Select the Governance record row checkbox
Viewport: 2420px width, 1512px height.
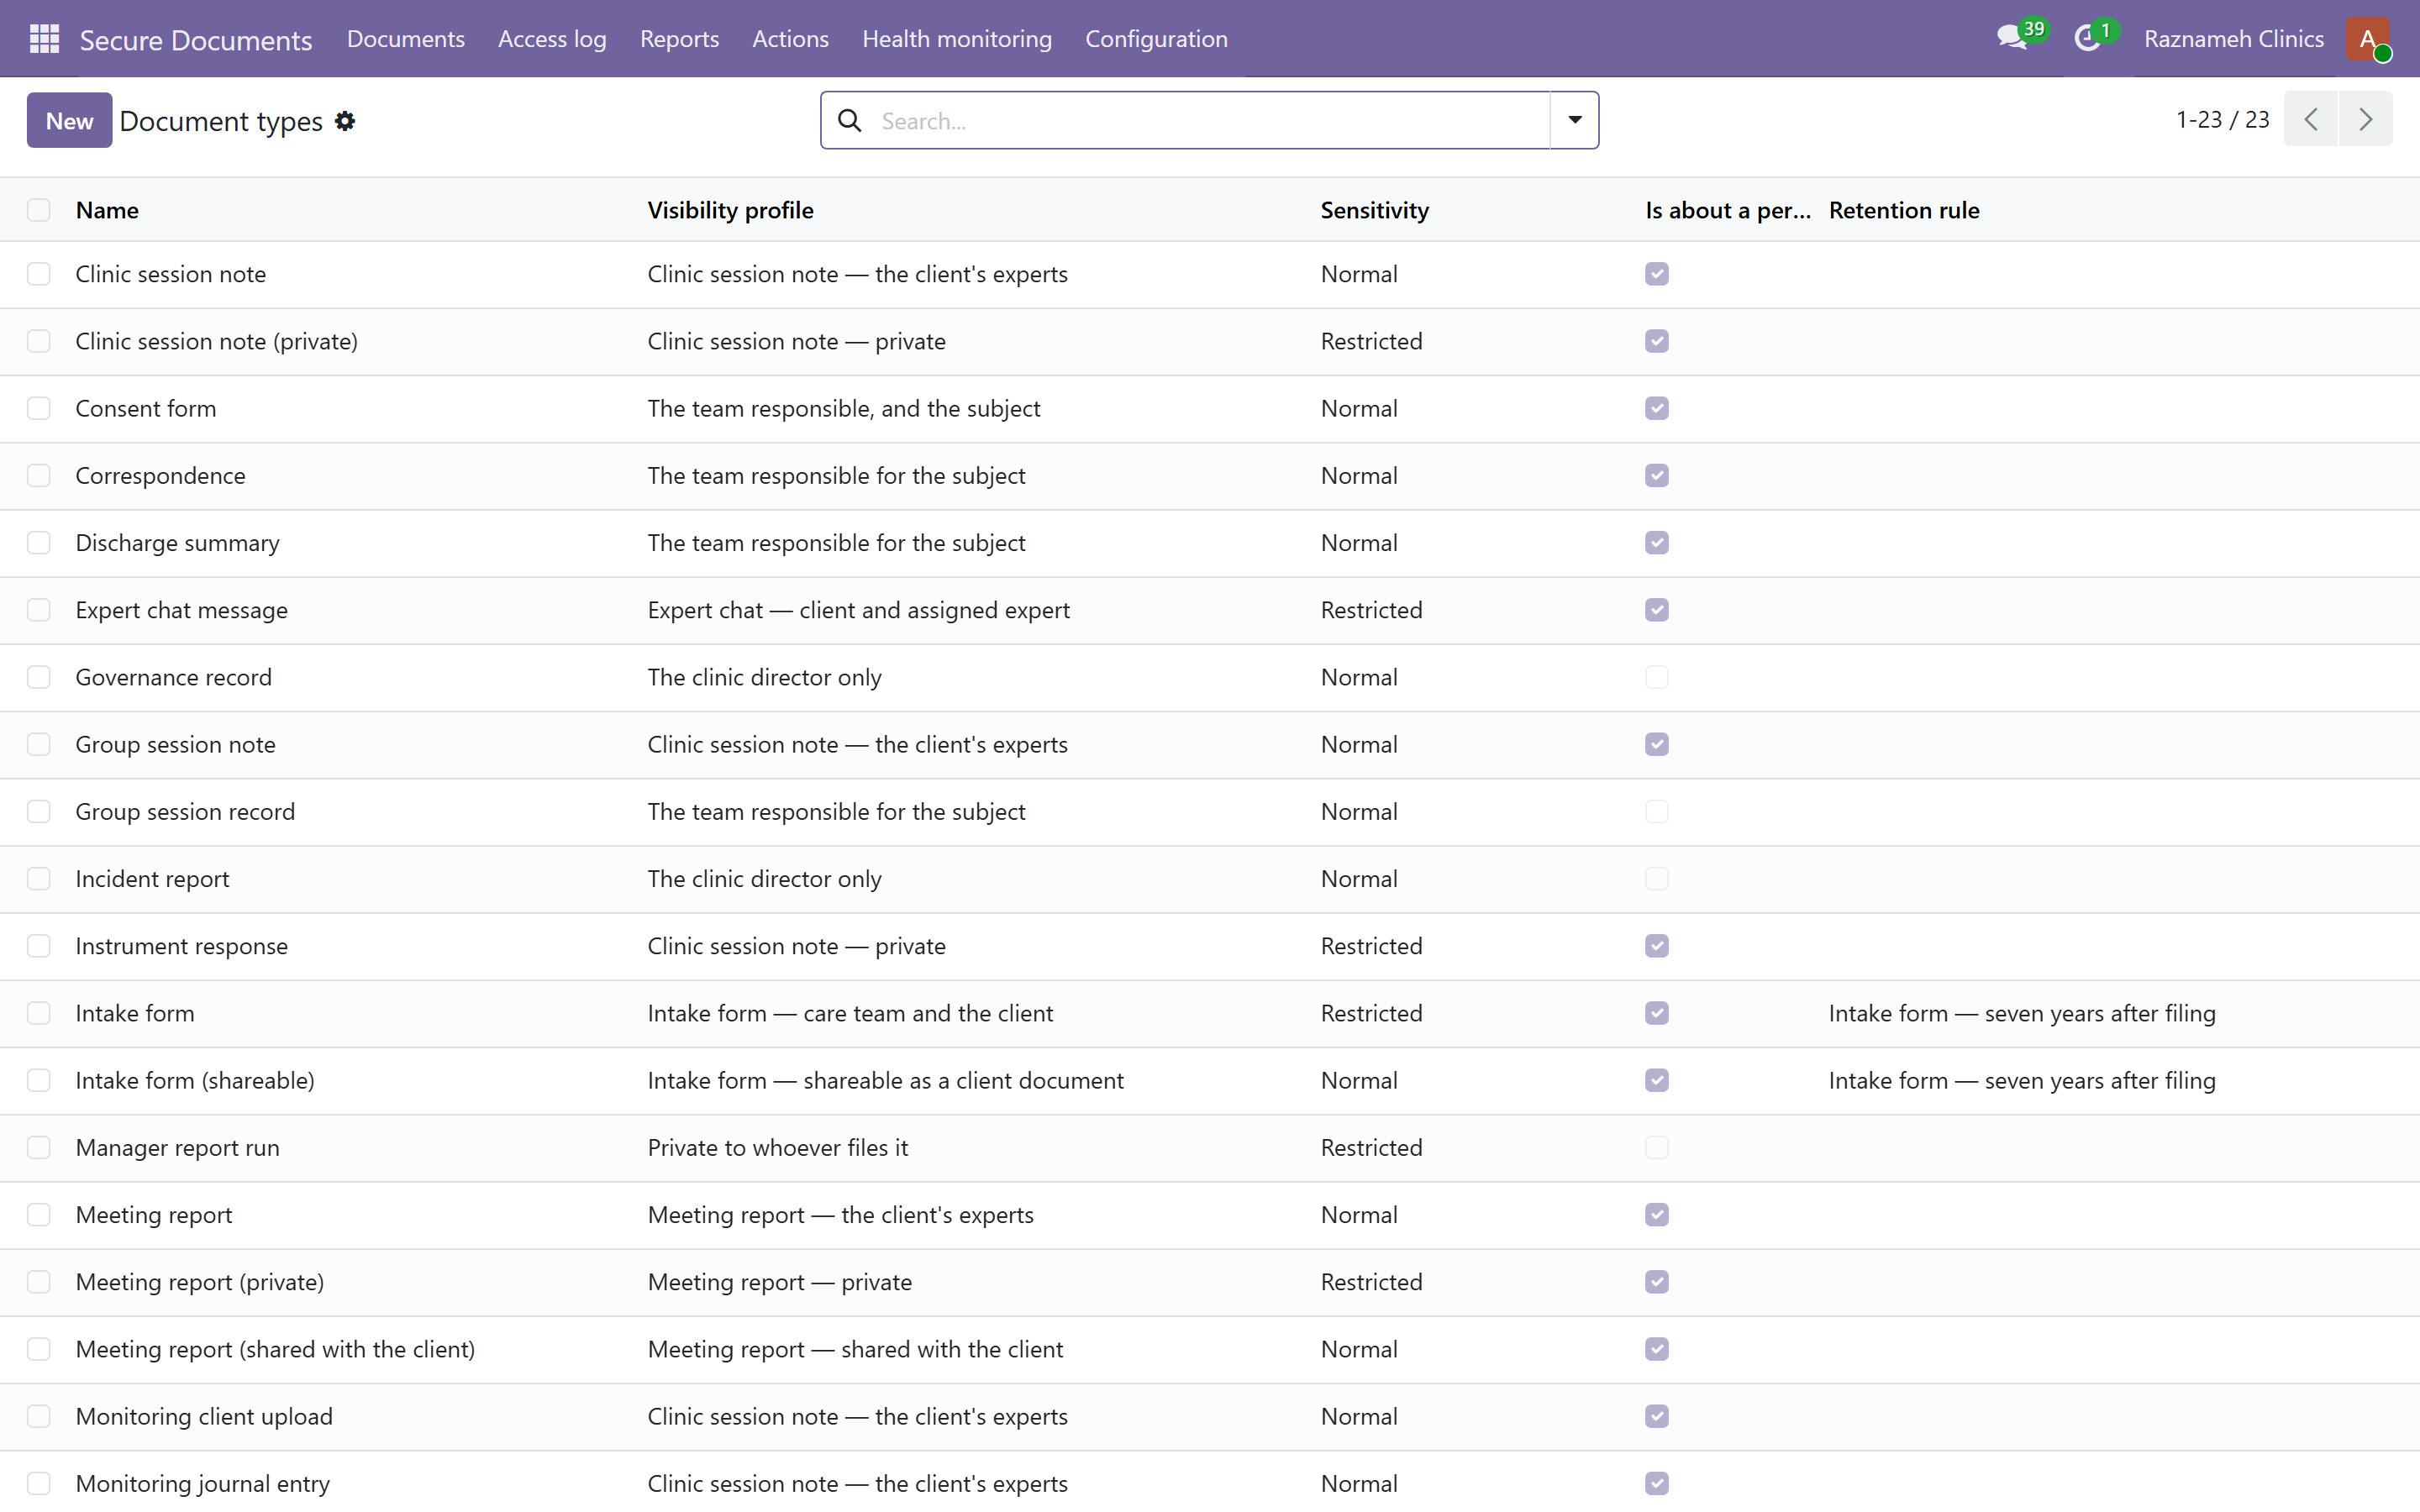point(39,677)
